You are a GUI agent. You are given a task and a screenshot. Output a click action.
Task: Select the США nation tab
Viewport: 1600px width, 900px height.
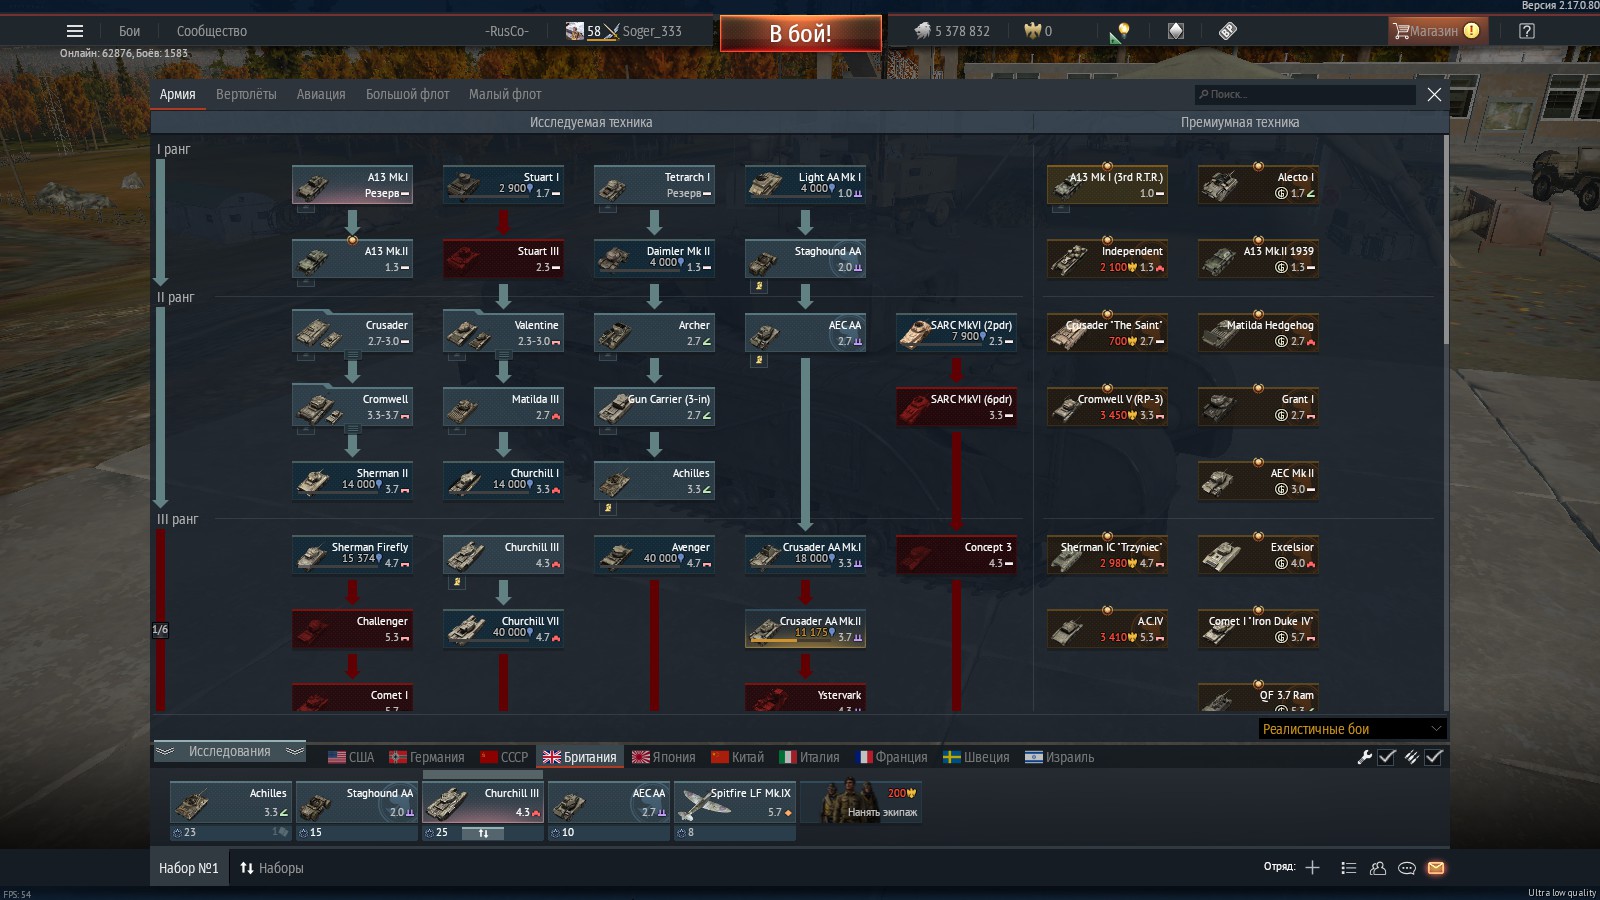pos(351,757)
